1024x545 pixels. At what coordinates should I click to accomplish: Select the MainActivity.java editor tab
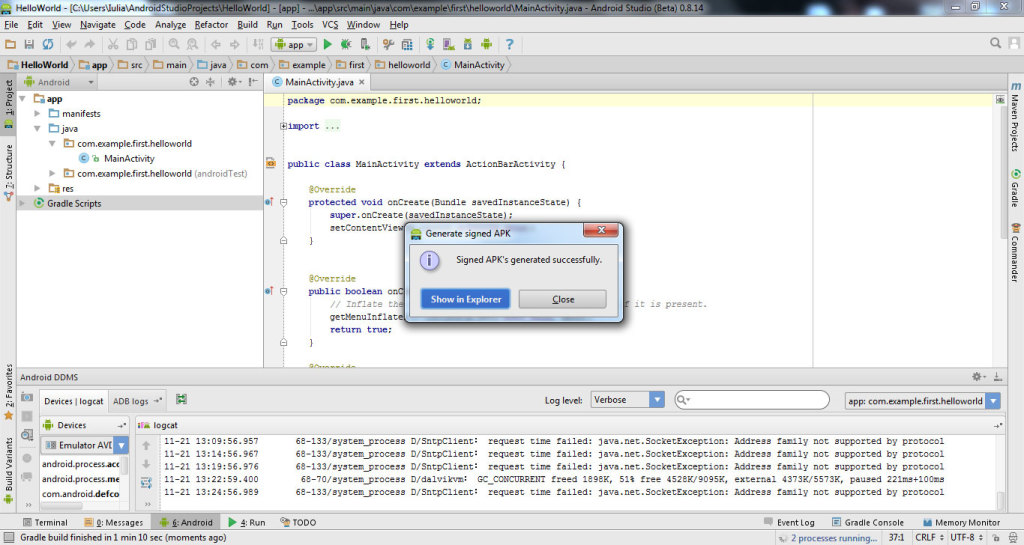click(x=318, y=82)
